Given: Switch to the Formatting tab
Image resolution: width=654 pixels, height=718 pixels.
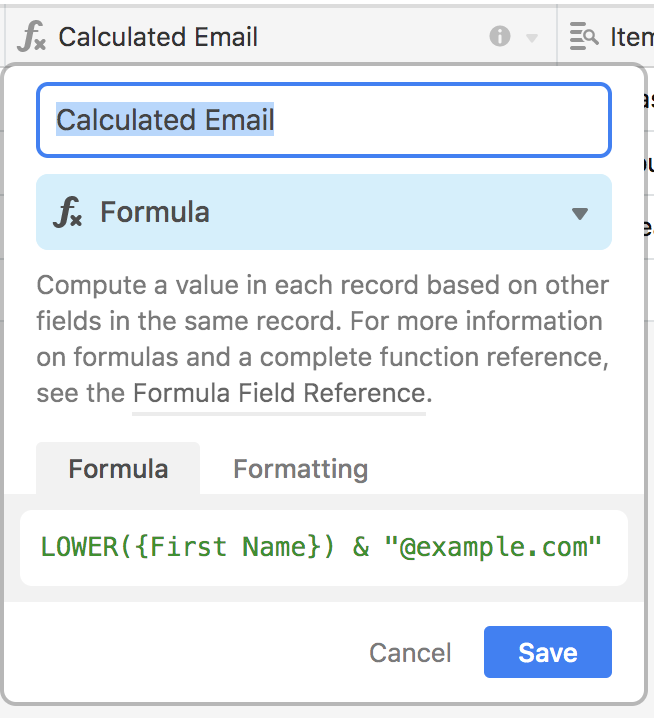Looking at the screenshot, I should (300, 469).
